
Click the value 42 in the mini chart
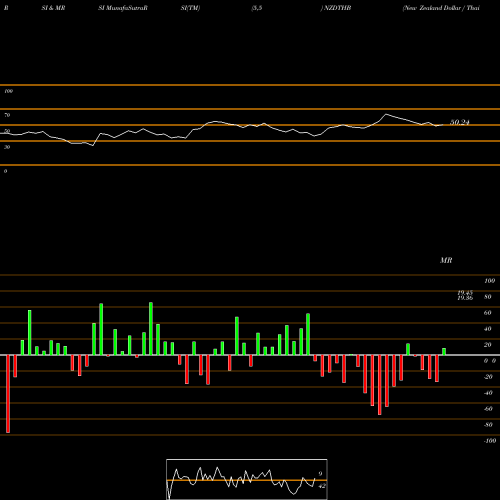click(322, 486)
